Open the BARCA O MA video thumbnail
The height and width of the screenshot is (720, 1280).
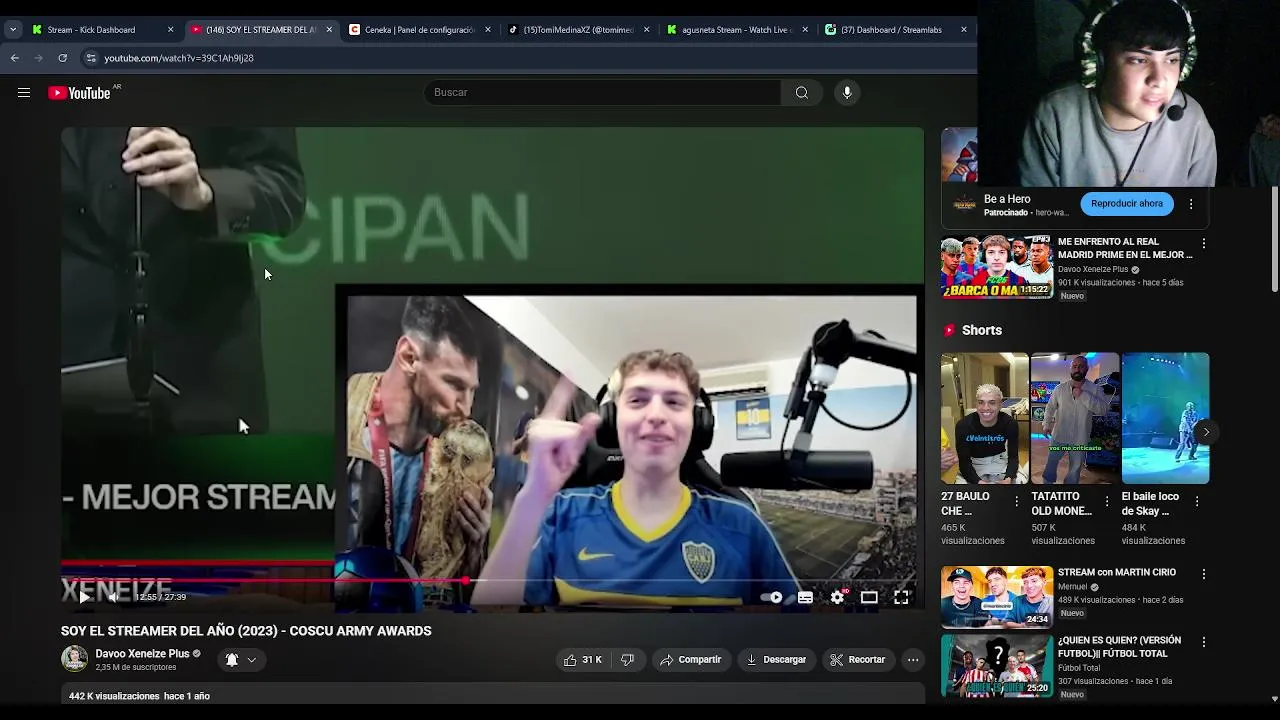pos(996,267)
